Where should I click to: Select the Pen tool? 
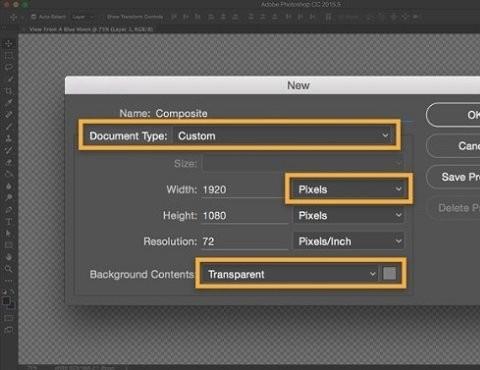tap(9, 210)
